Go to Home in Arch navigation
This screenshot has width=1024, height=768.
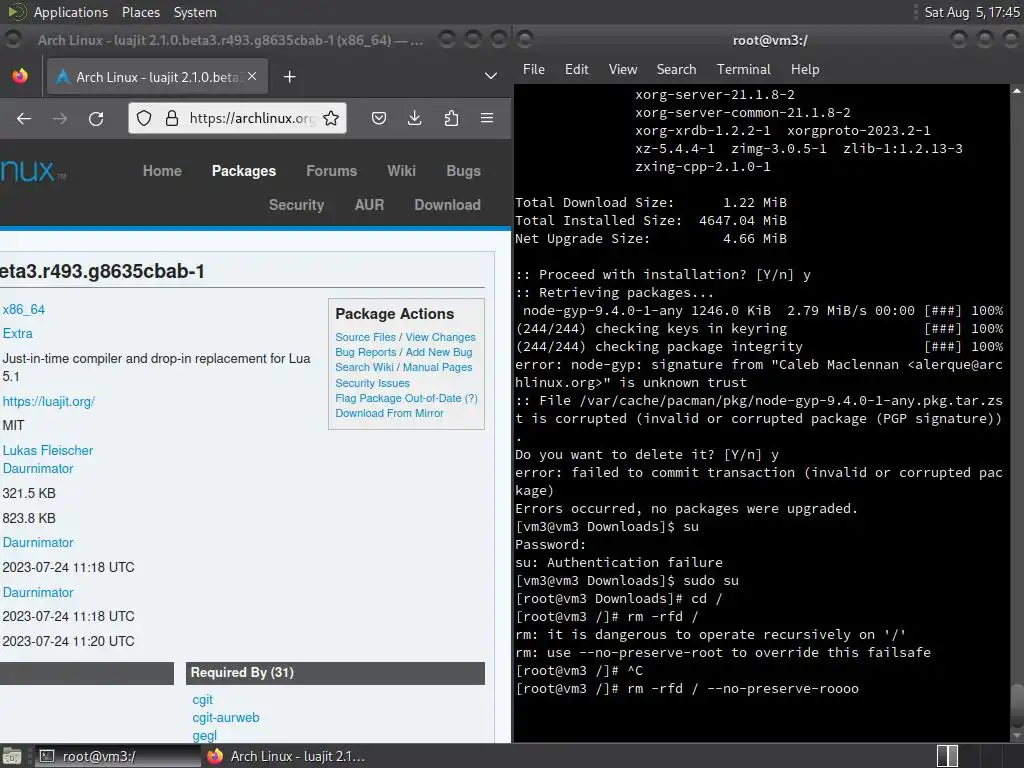[162, 171]
